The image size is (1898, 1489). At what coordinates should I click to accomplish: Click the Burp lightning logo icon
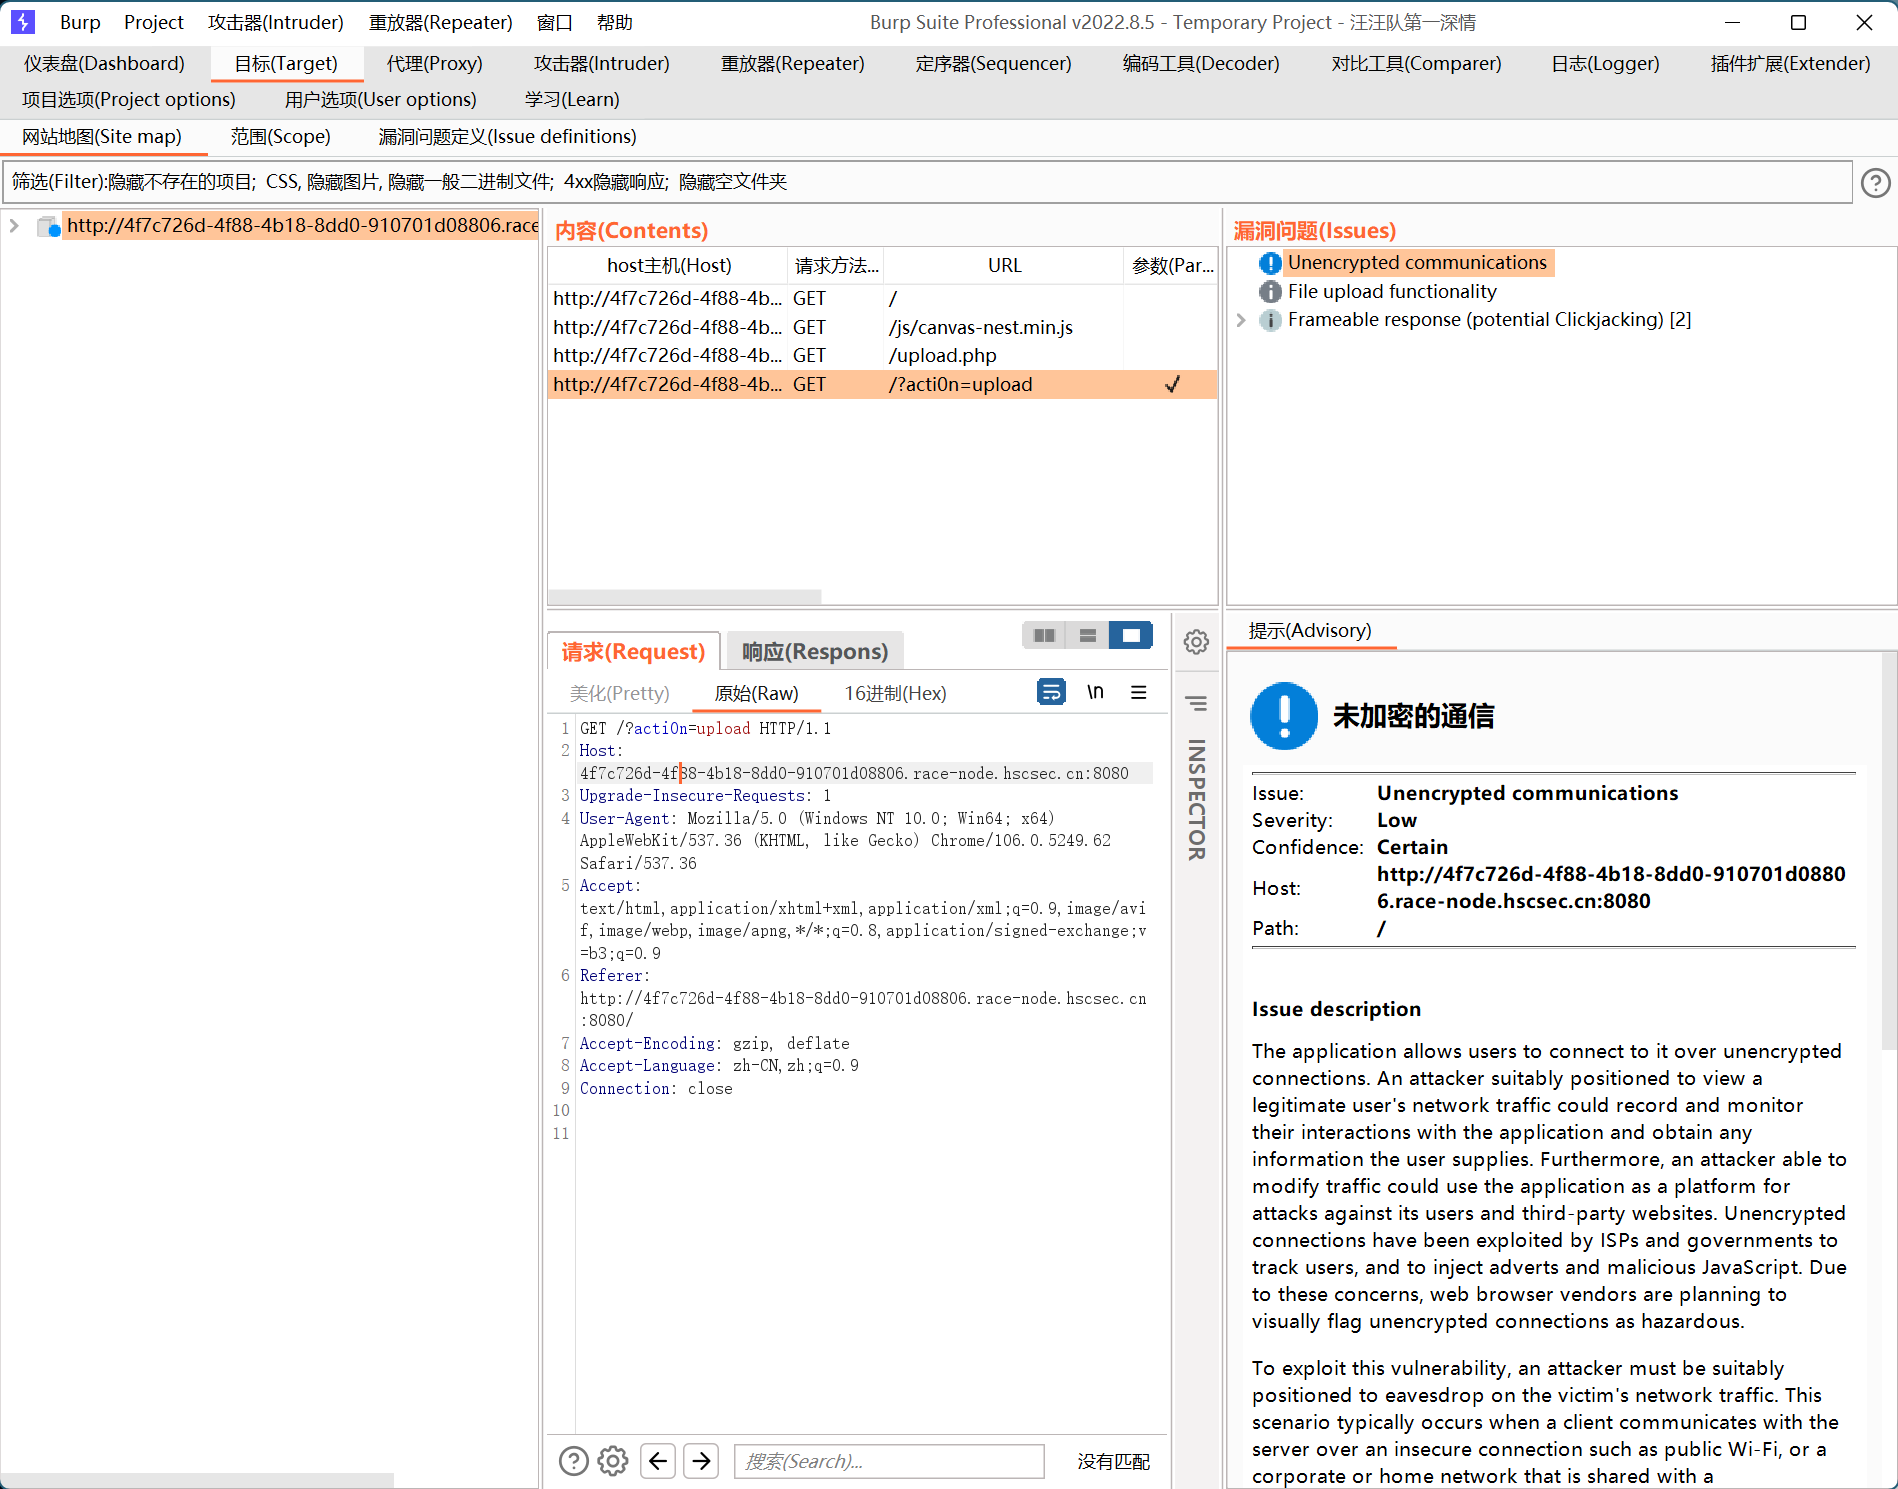pos(22,22)
